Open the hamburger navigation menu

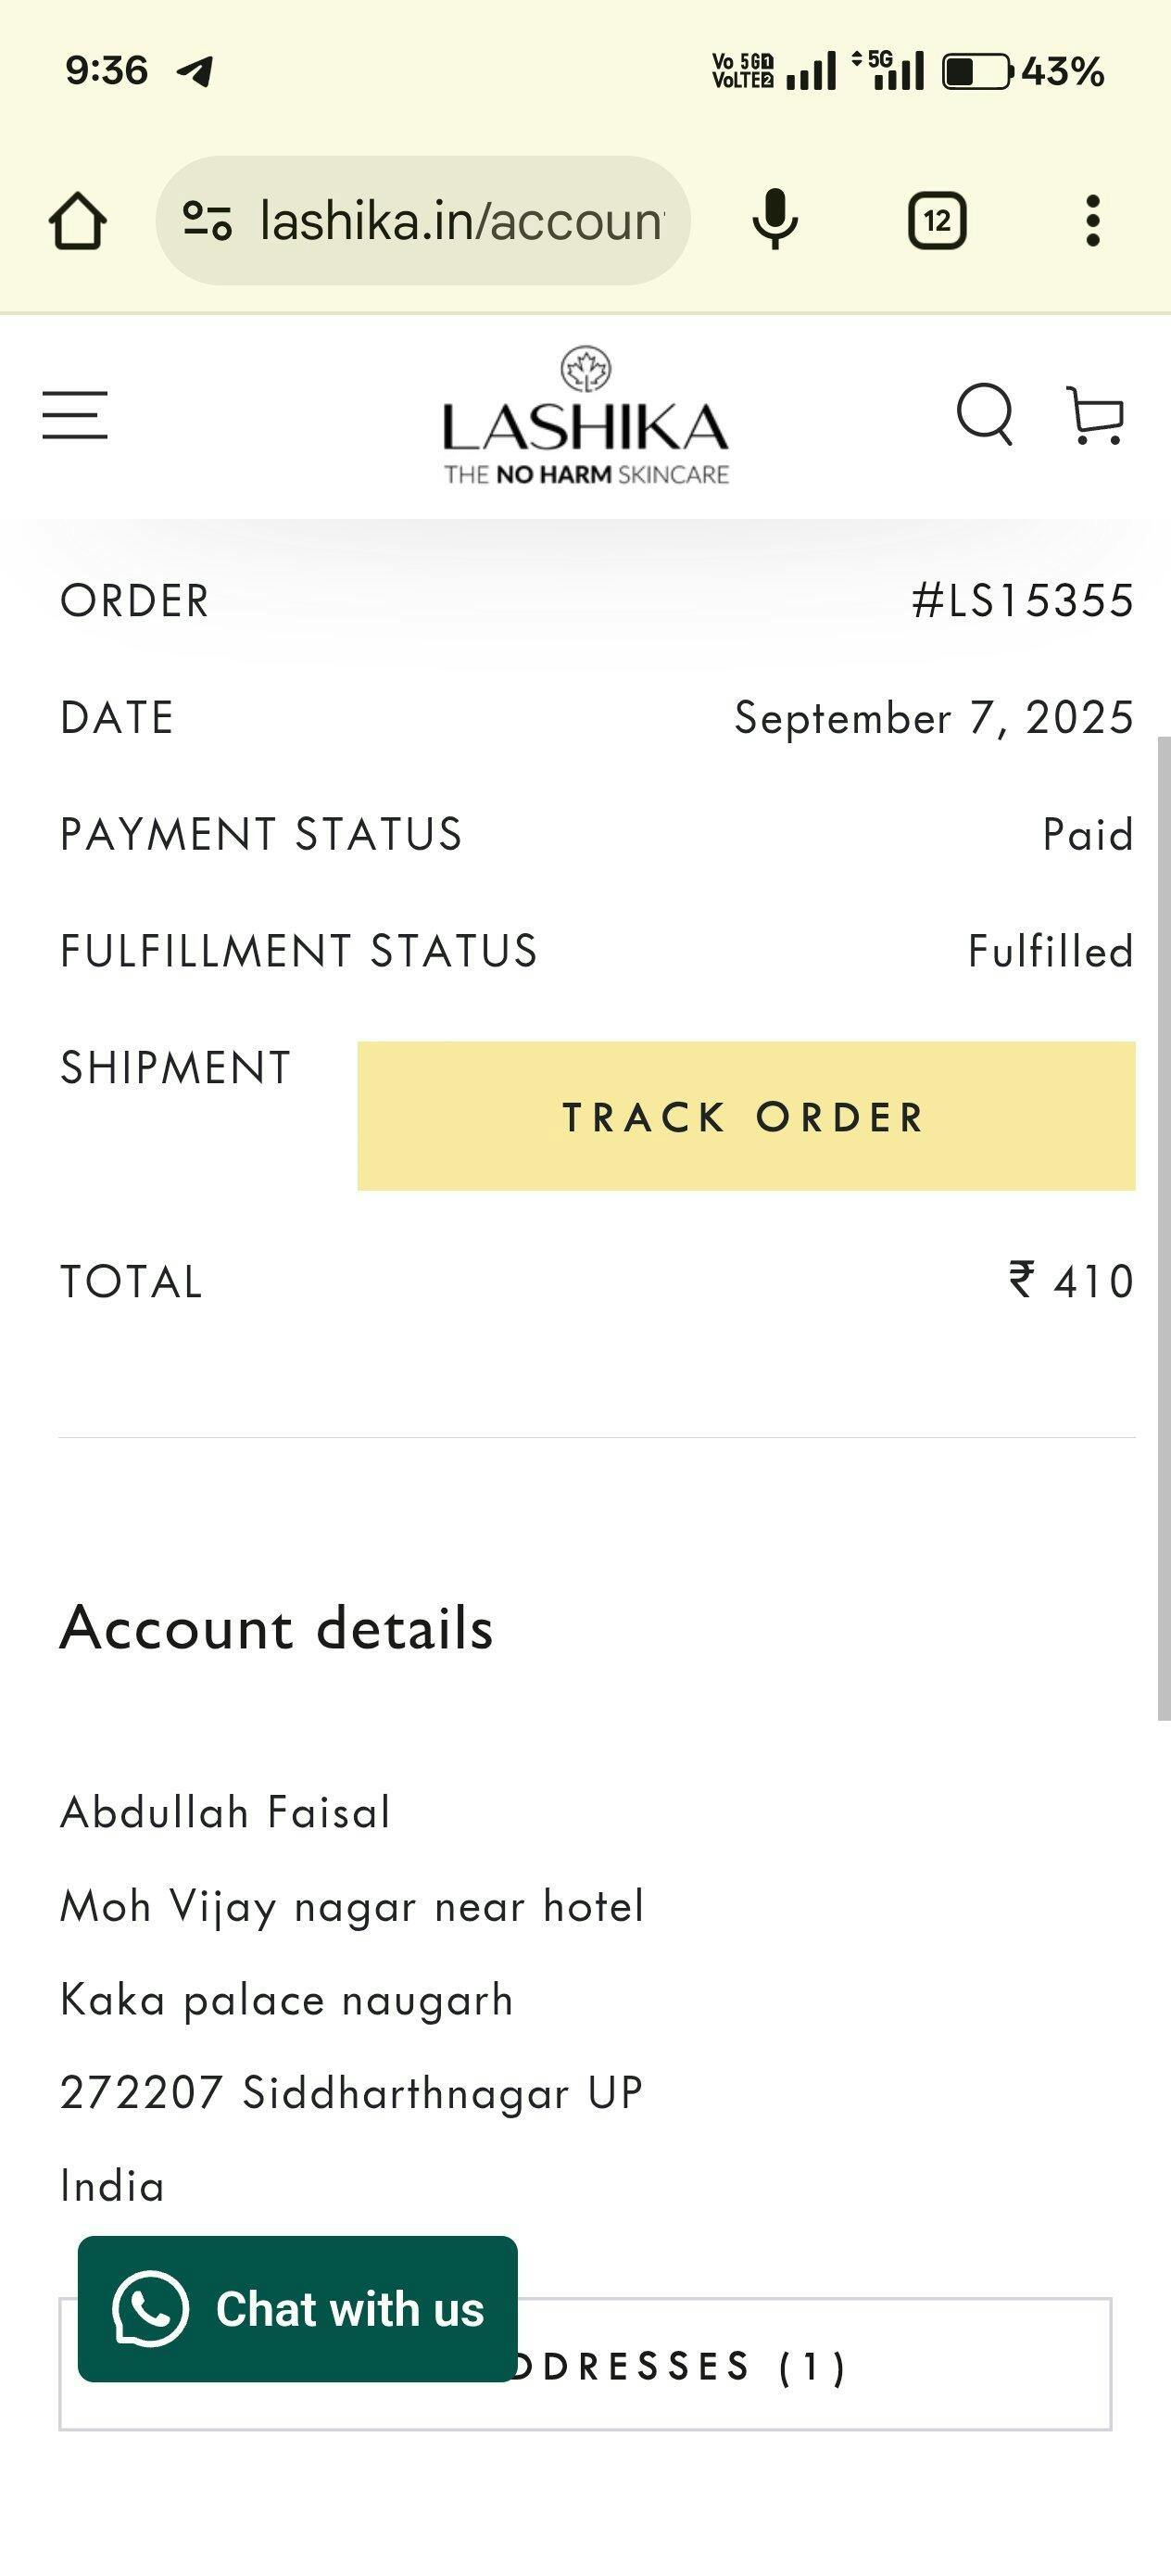pyautogui.click(x=75, y=415)
